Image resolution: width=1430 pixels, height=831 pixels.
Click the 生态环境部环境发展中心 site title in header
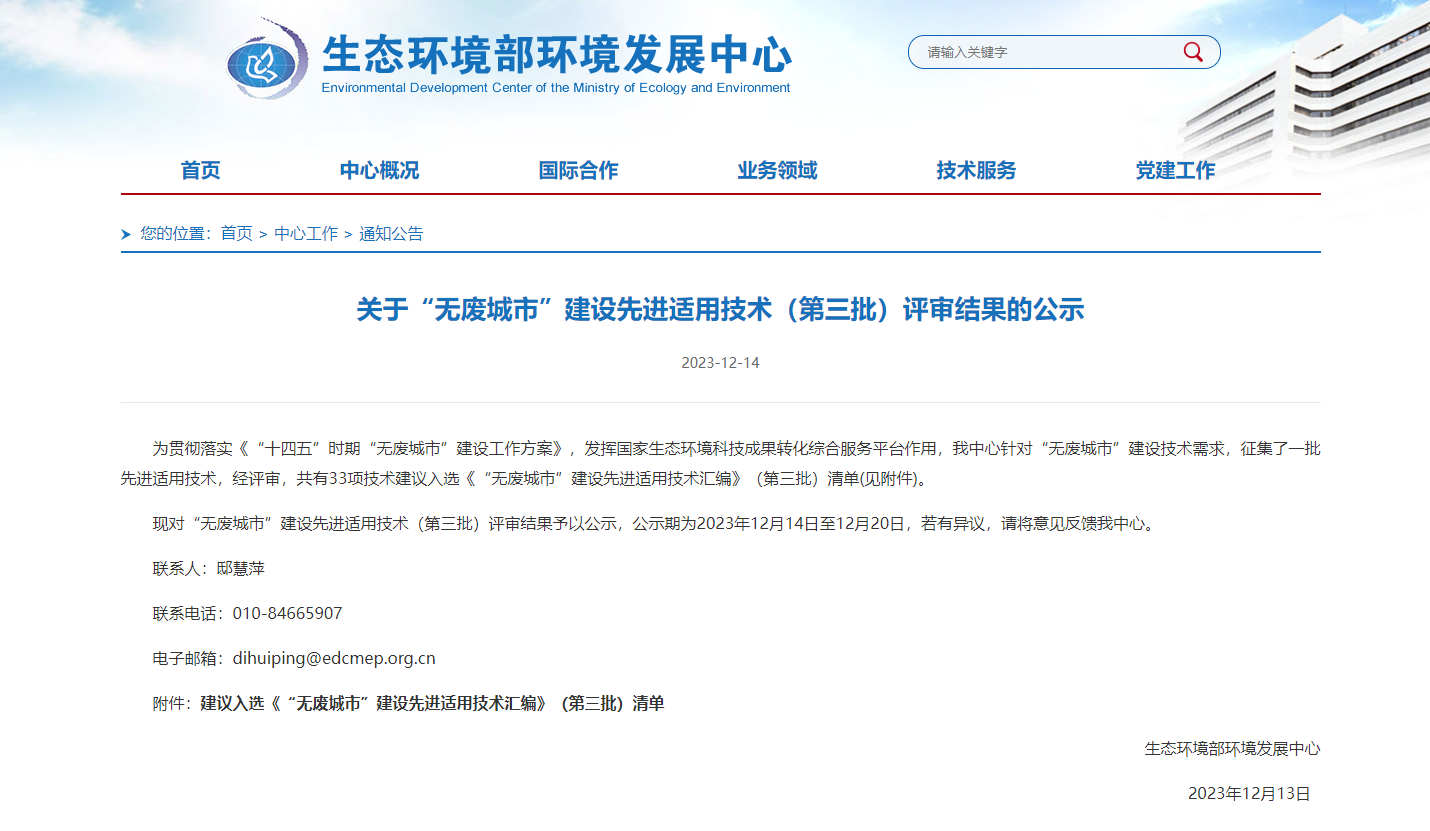(556, 54)
